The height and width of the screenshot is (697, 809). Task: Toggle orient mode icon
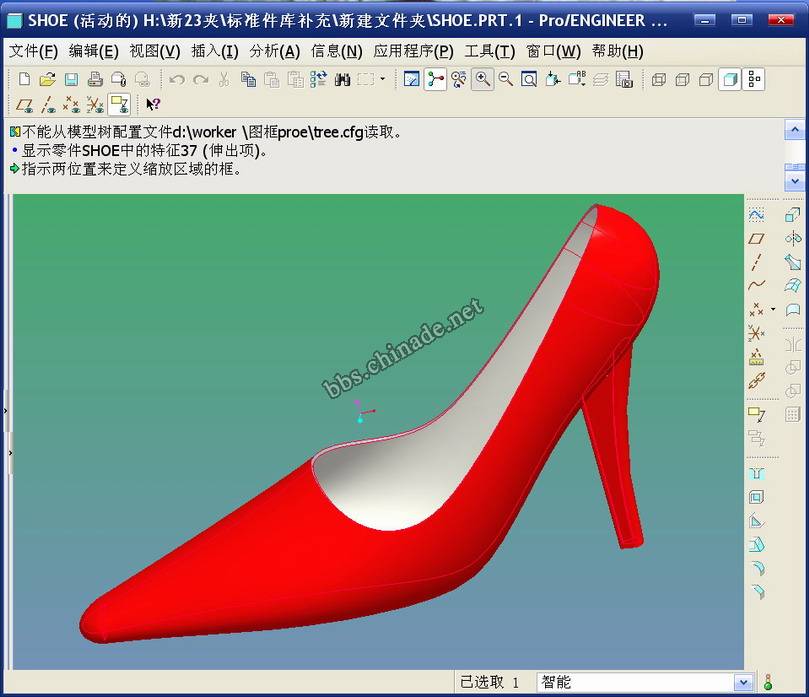click(x=459, y=79)
